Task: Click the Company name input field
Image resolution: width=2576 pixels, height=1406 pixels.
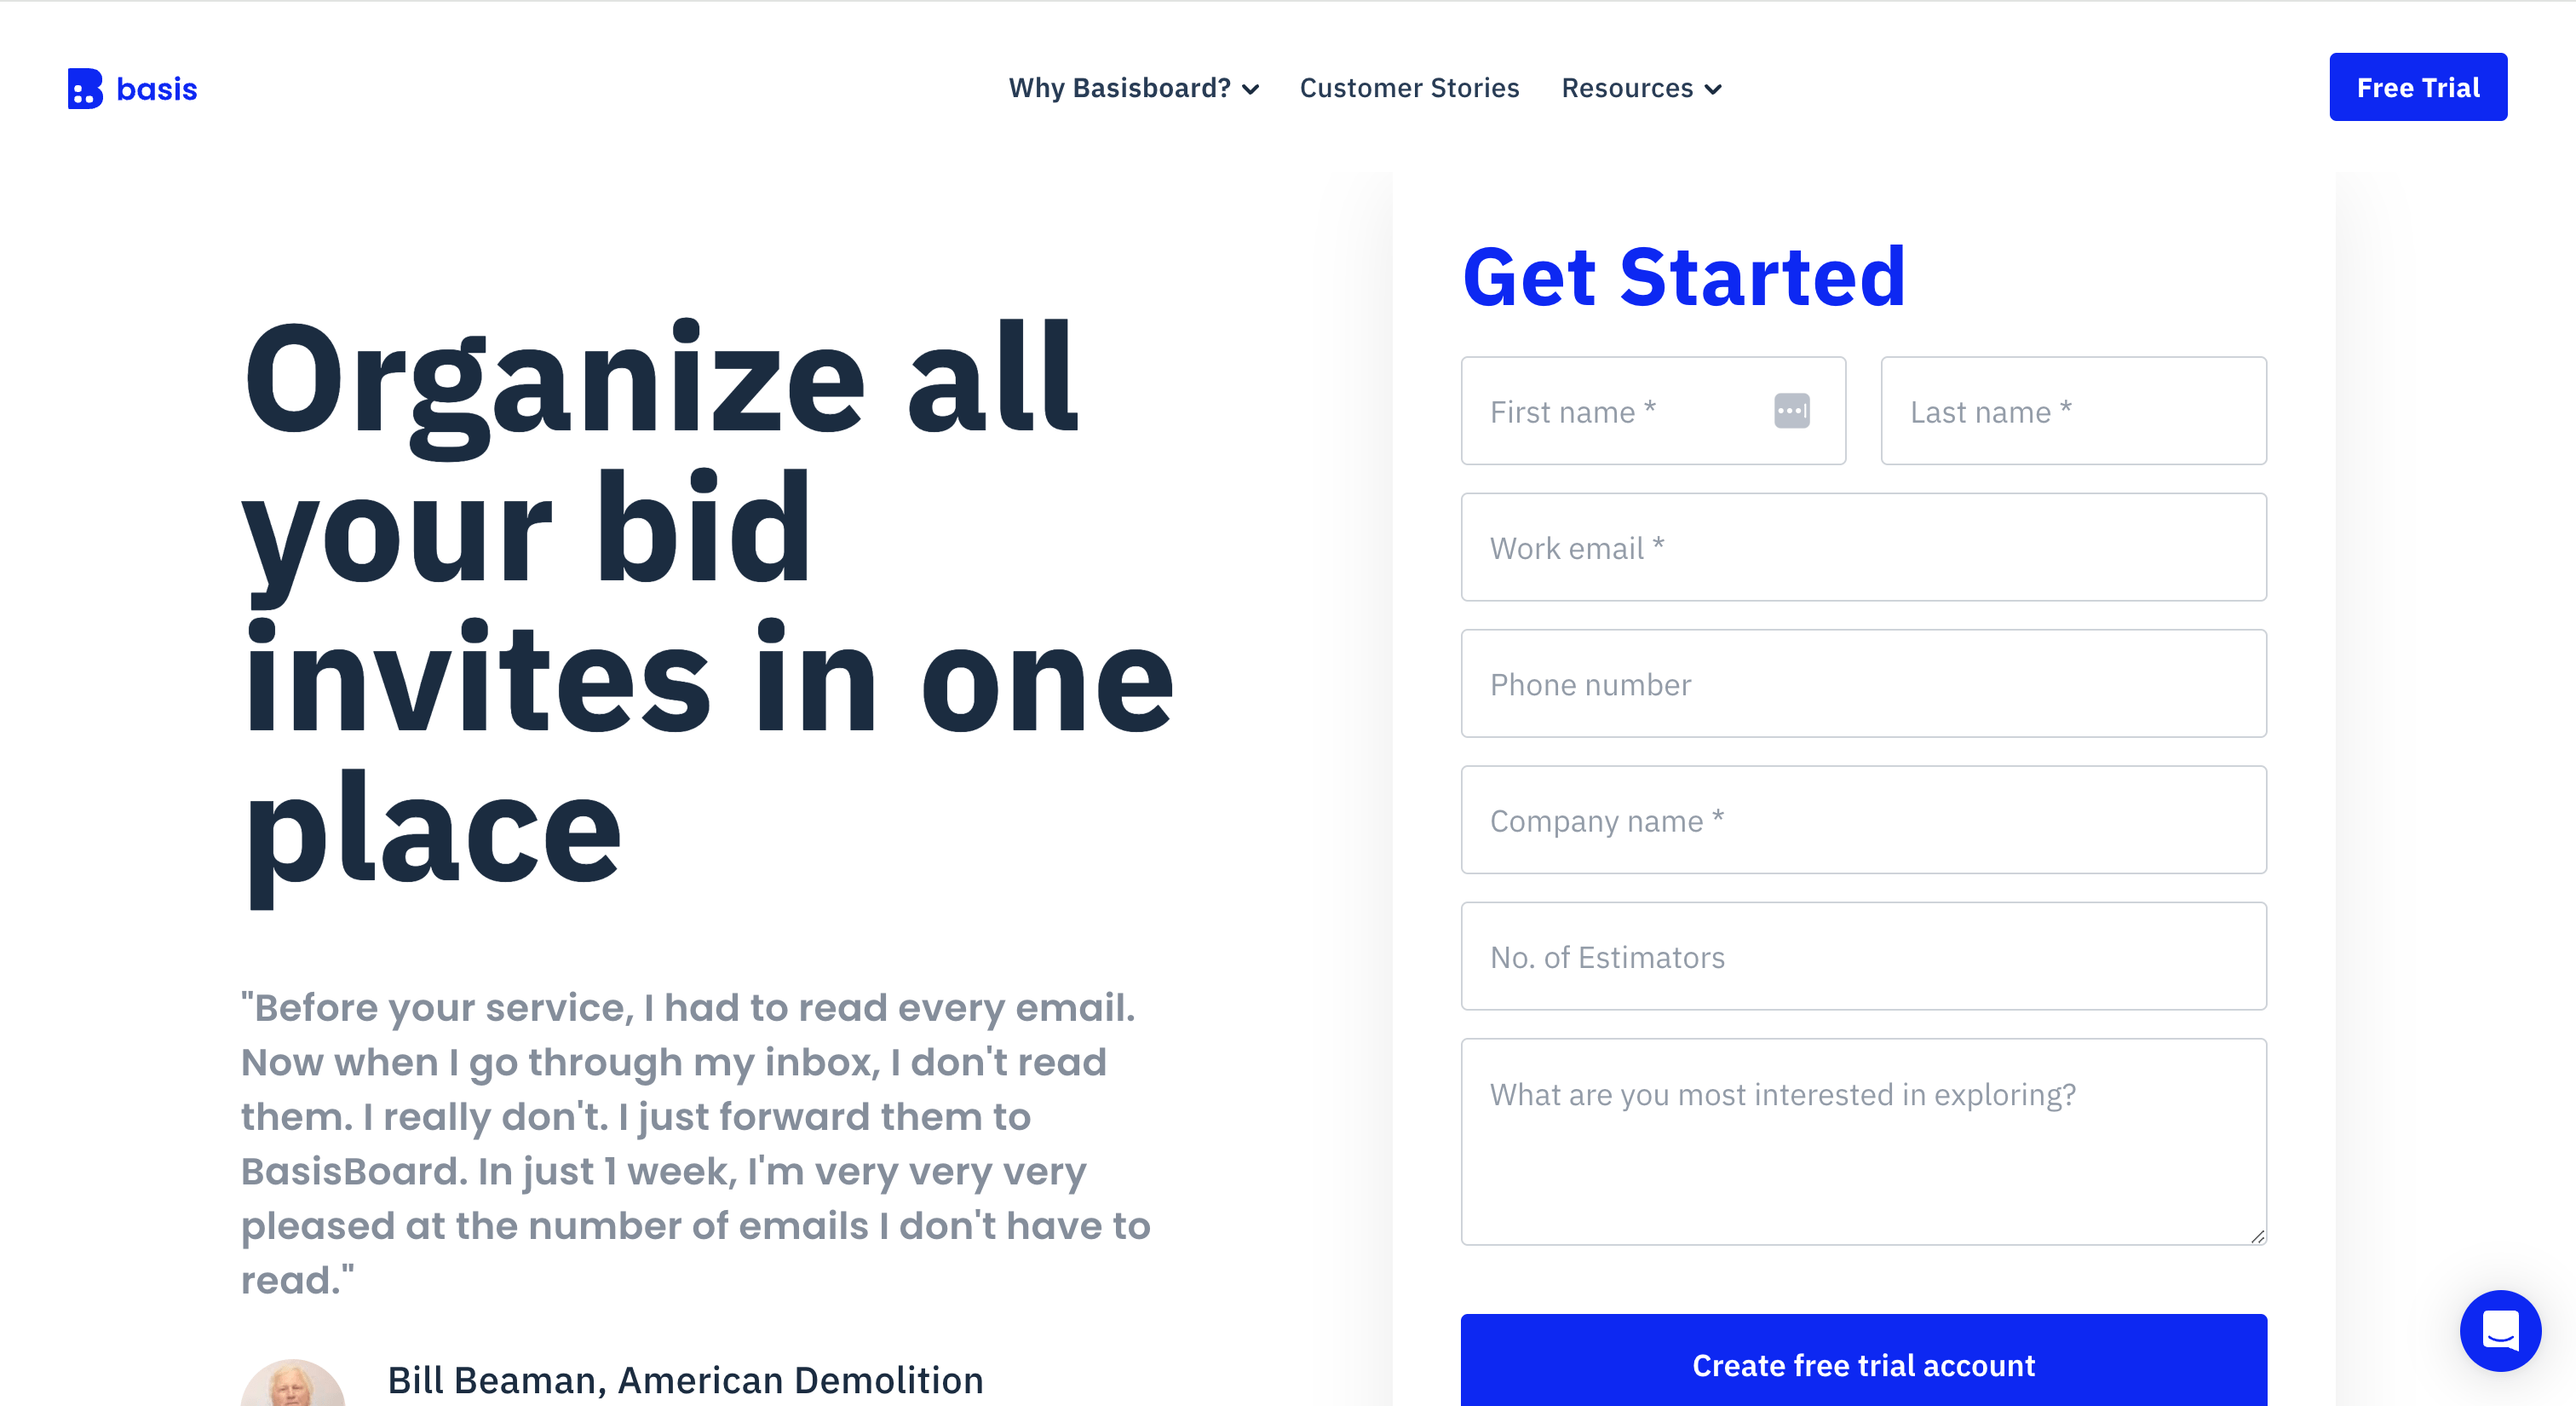Action: tap(1863, 819)
